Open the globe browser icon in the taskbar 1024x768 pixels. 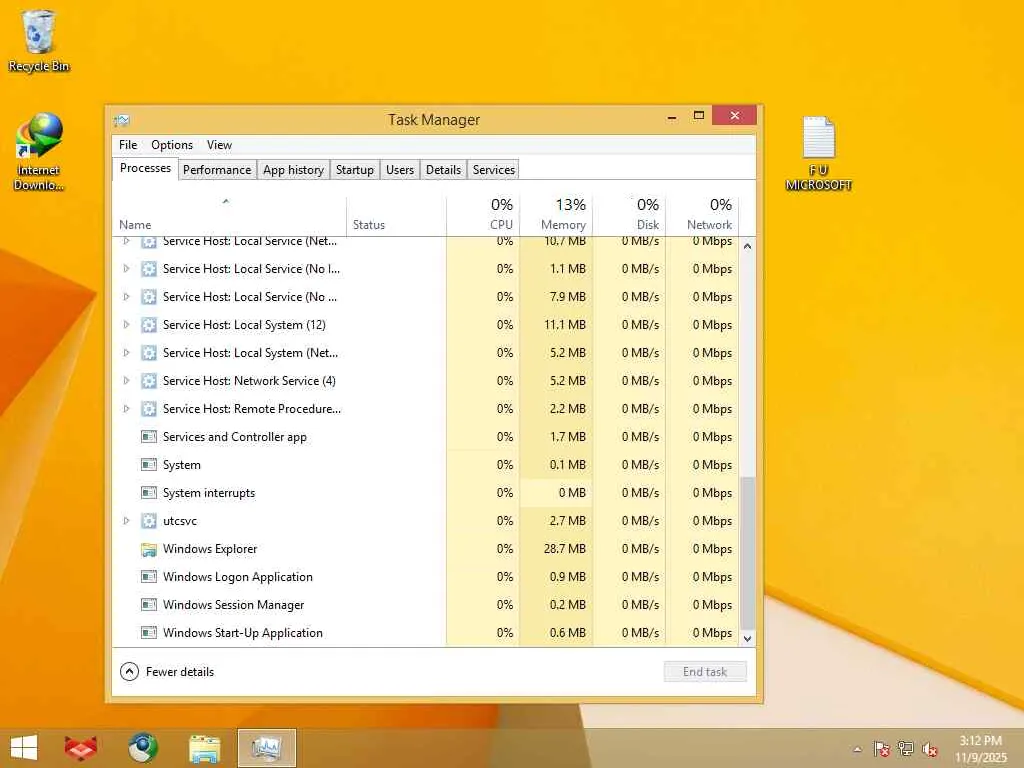pyautogui.click(x=142, y=748)
